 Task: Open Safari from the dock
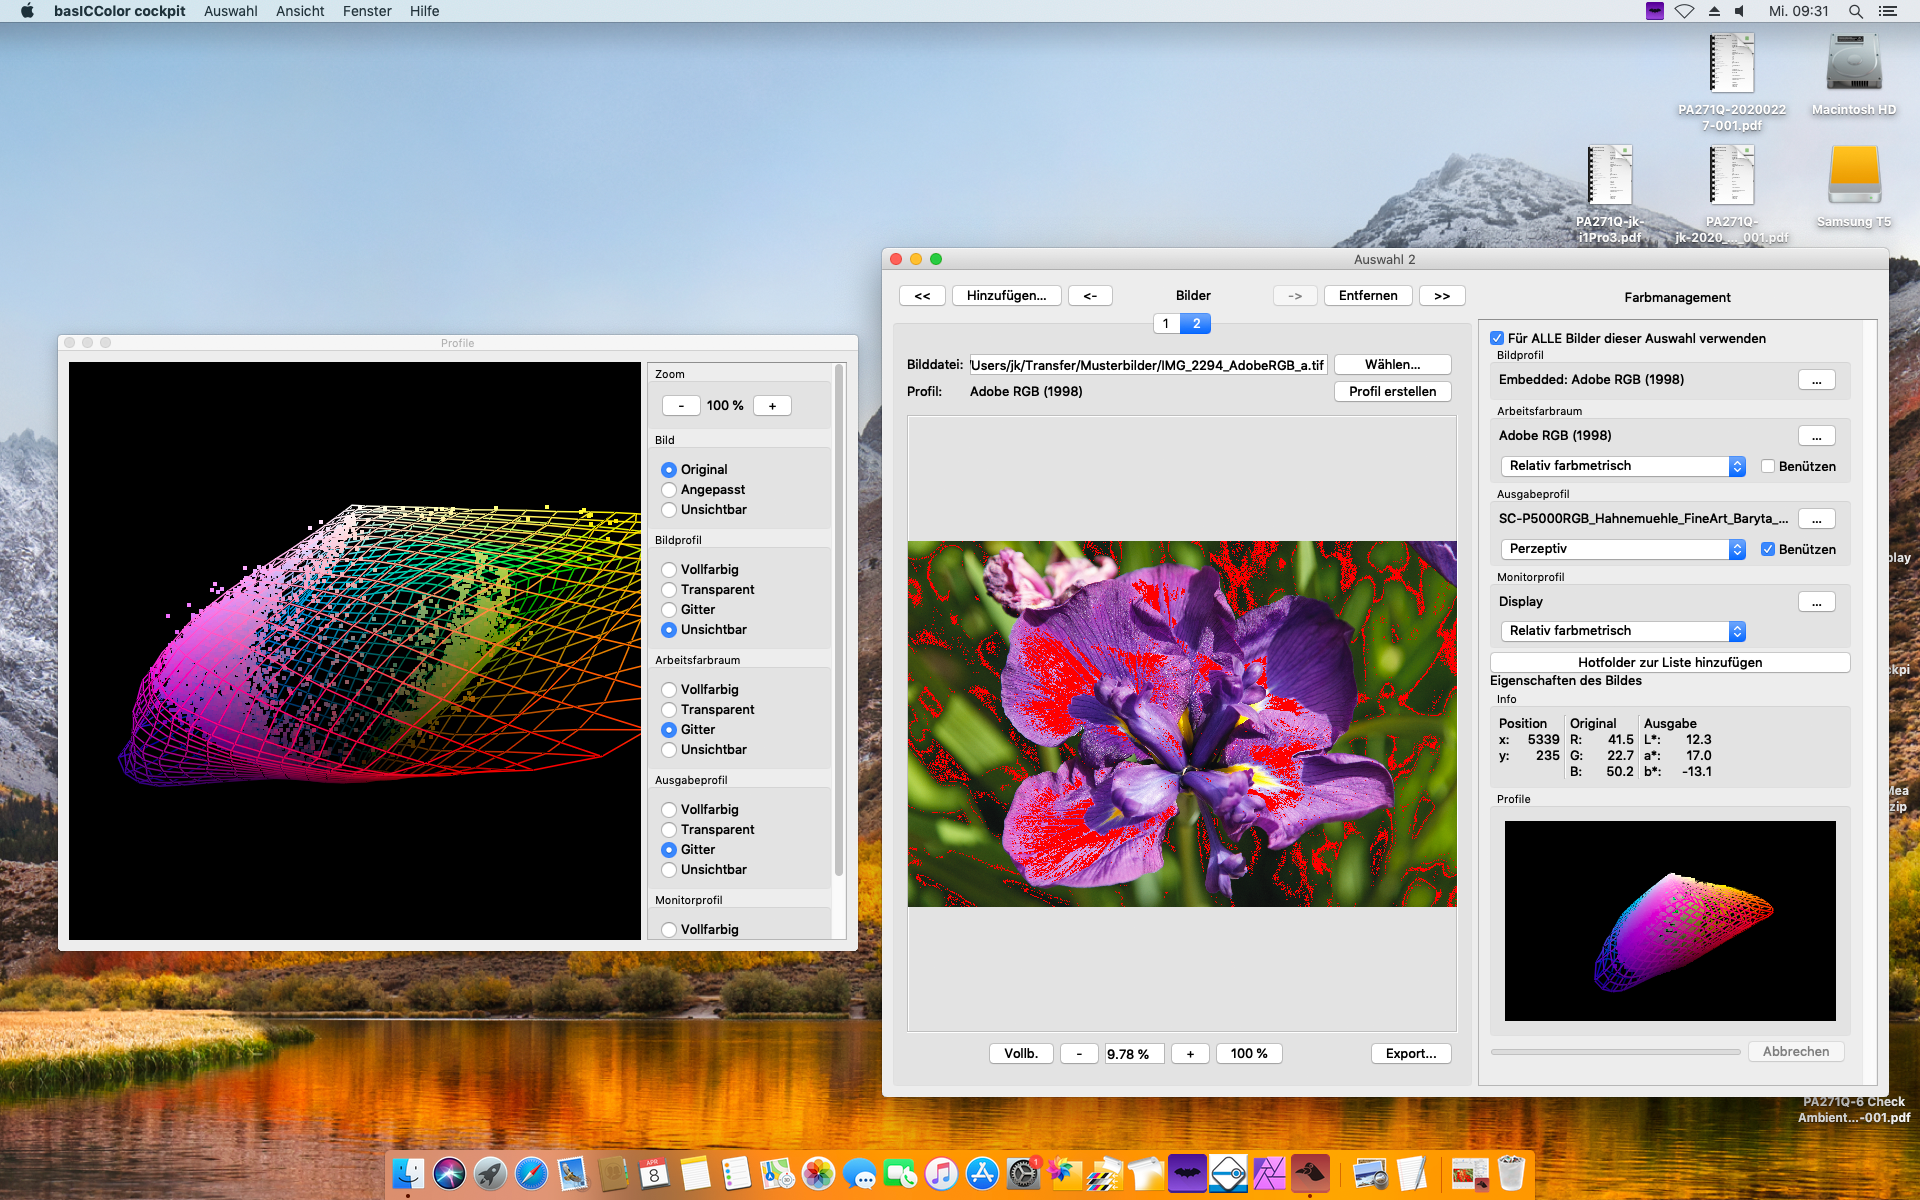tap(531, 1173)
